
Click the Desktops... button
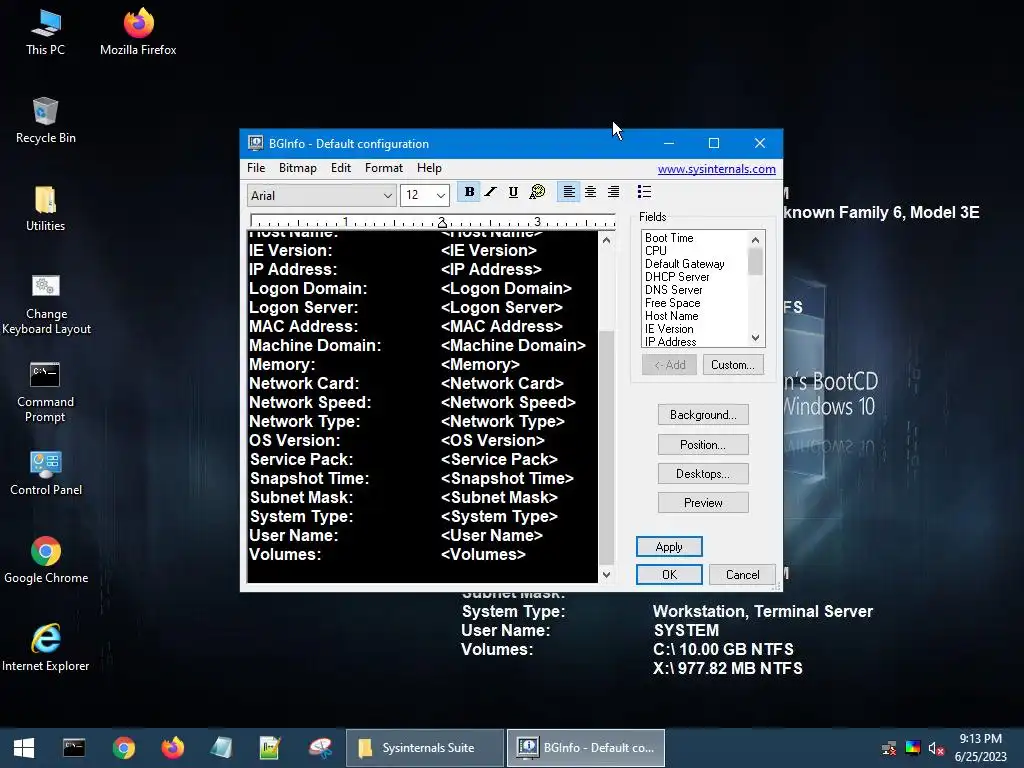tap(703, 473)
